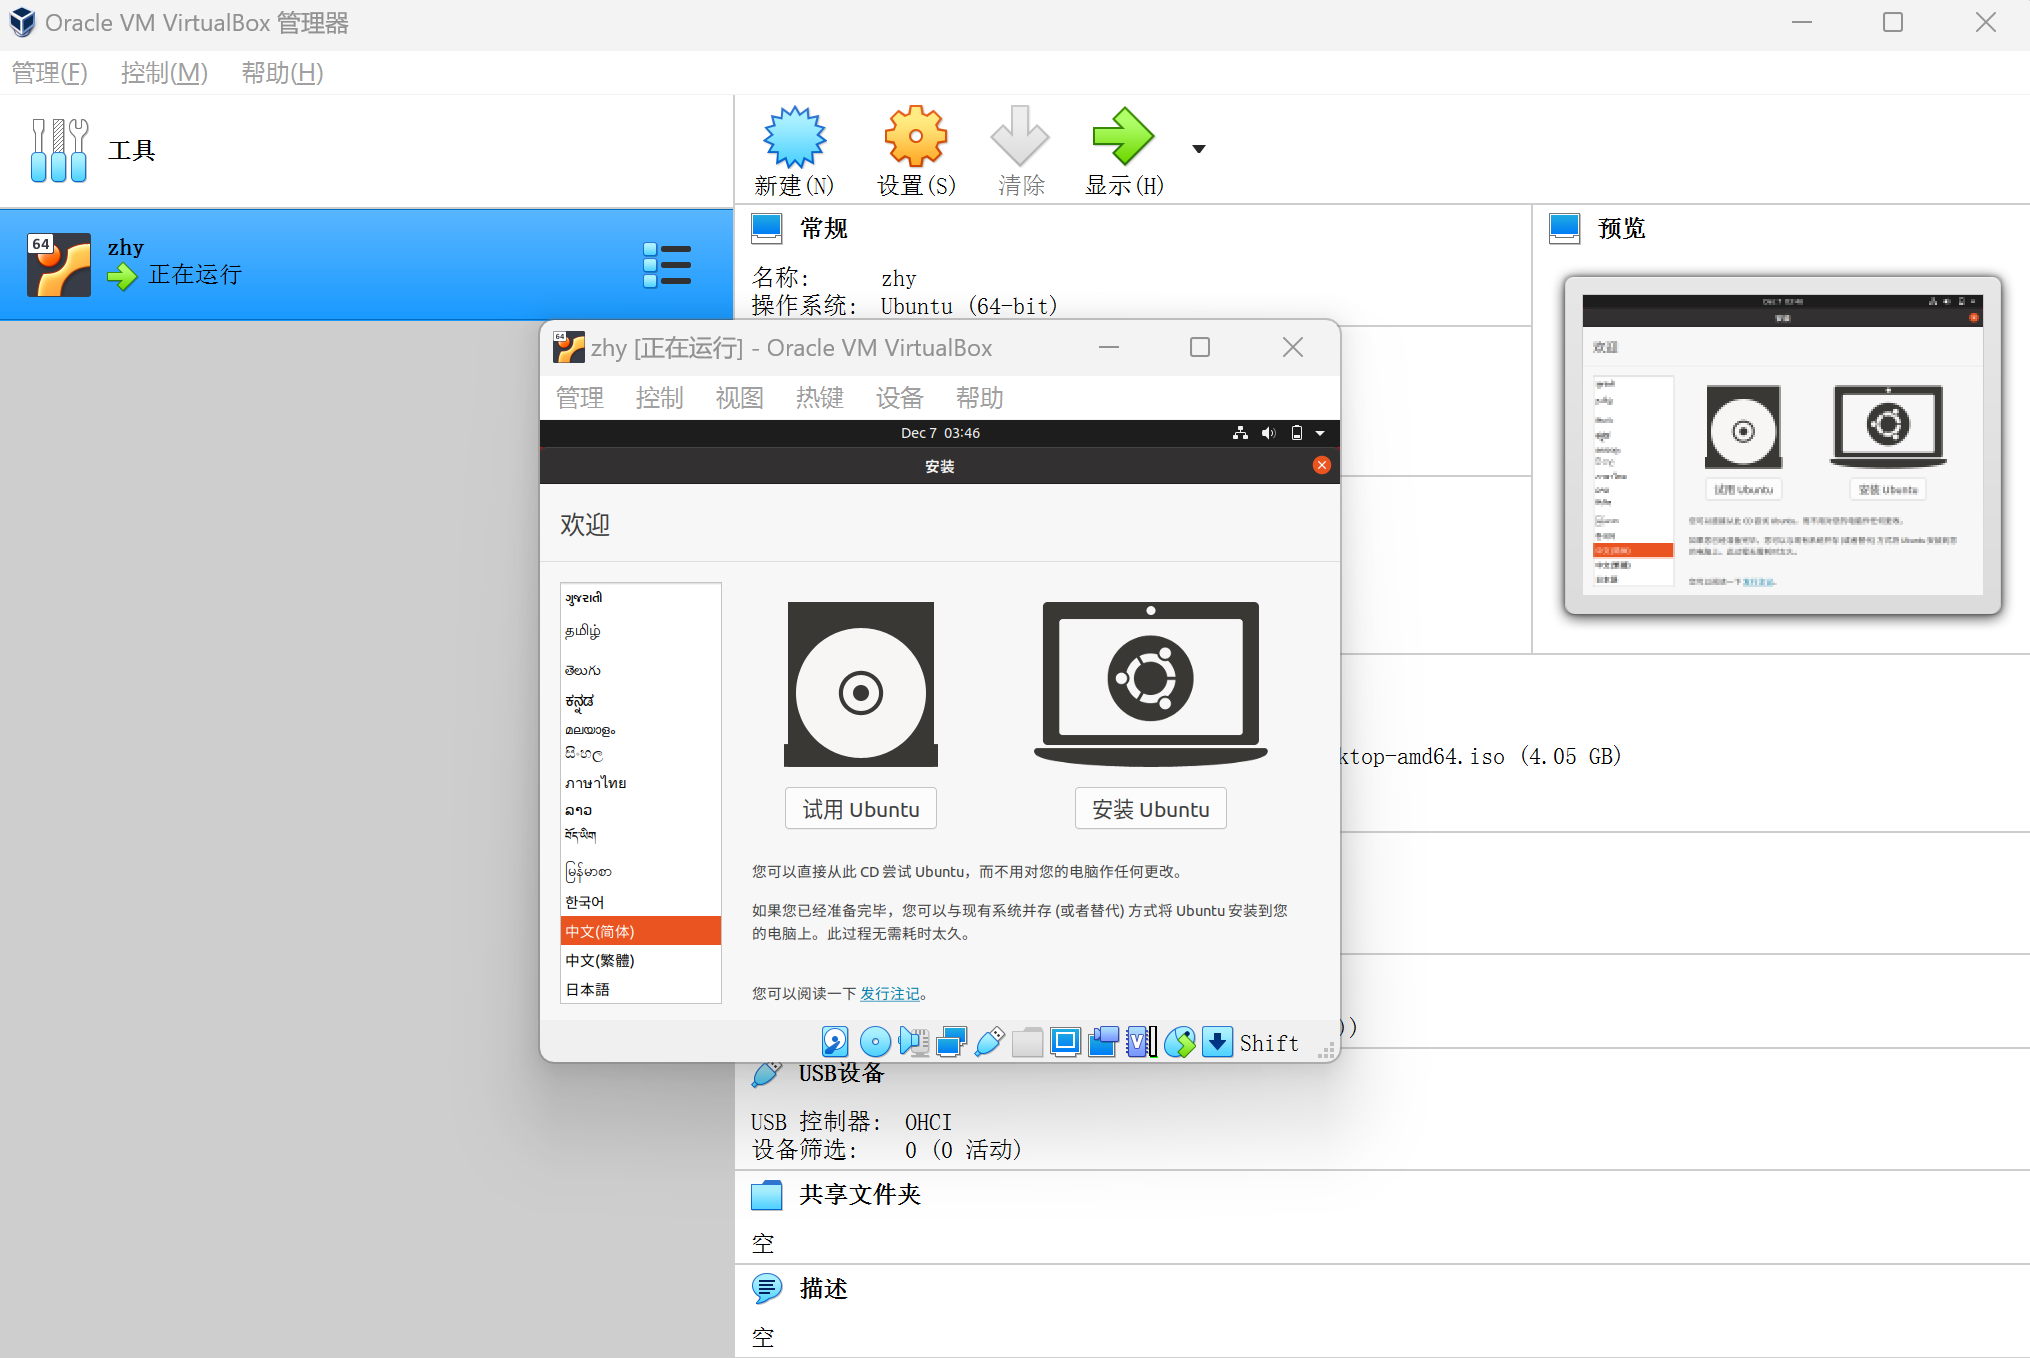Click mouse integration status icon
Viewport: 2030px width, 1358px height.
pos(1180,1042)
